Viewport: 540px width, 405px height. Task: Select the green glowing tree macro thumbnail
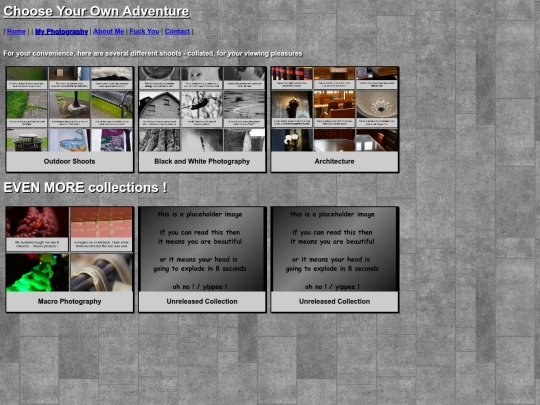pos(37,272)
